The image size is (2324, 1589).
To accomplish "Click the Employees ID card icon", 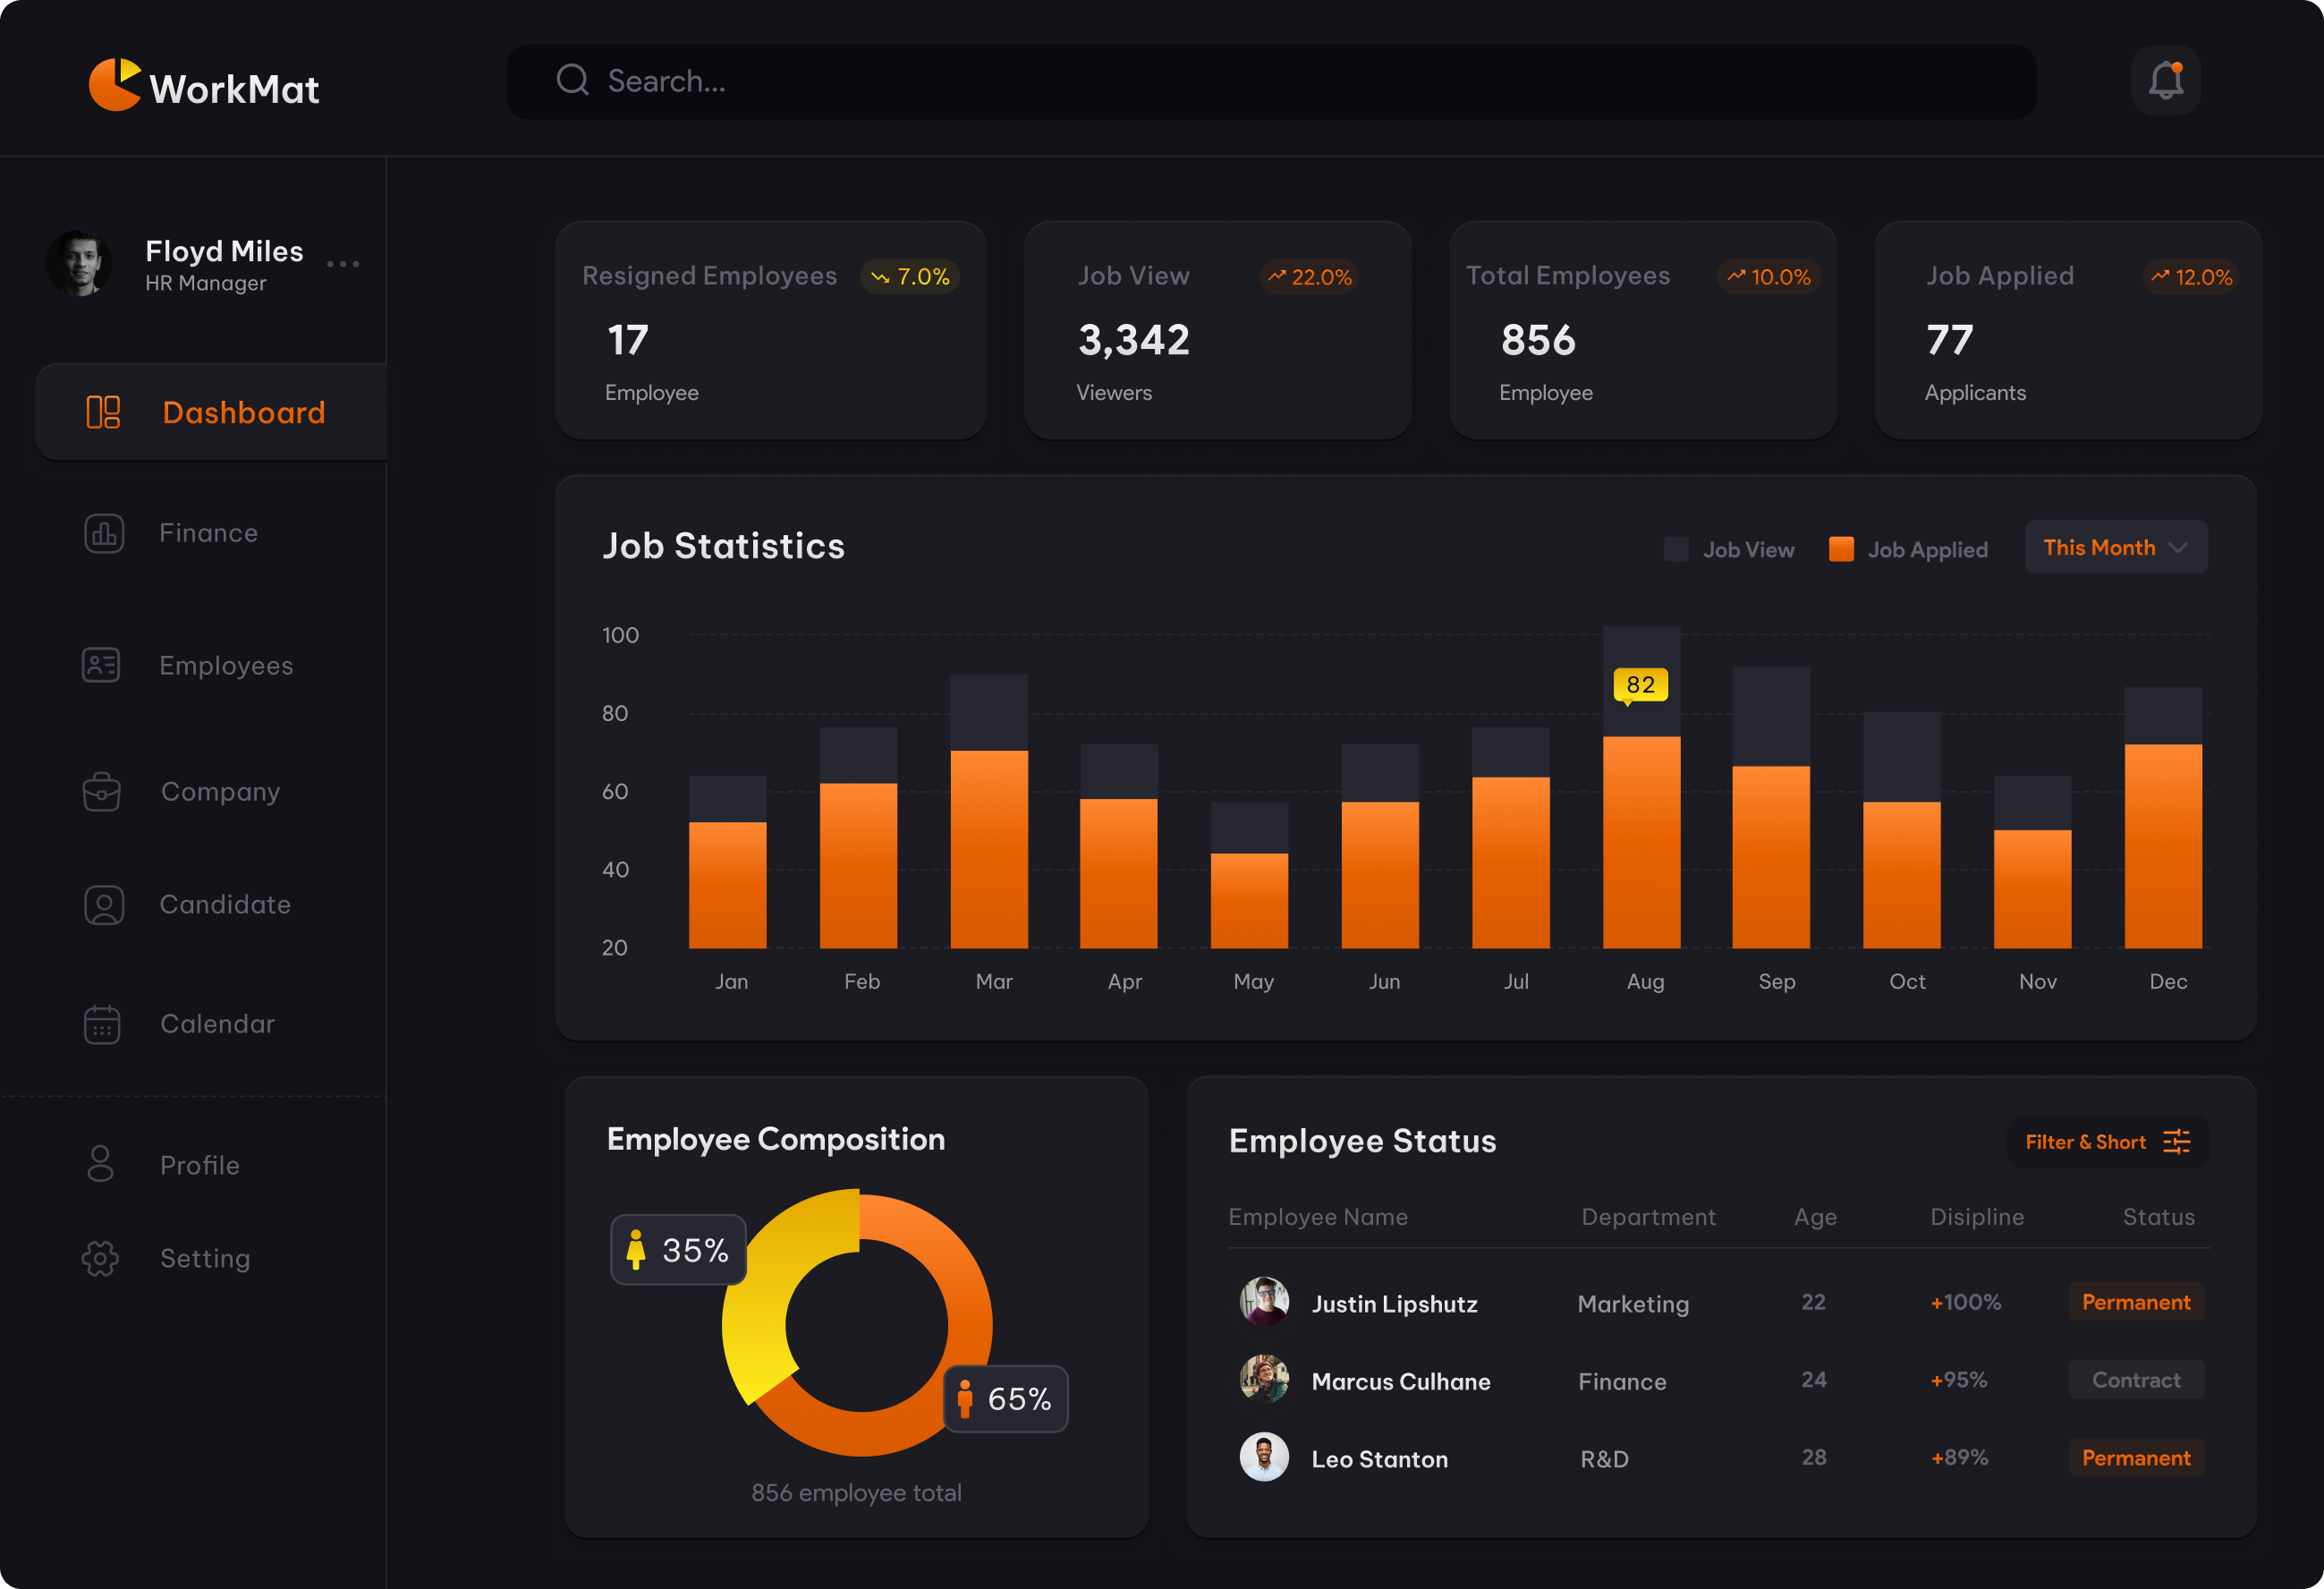I will tap(101, 665).
